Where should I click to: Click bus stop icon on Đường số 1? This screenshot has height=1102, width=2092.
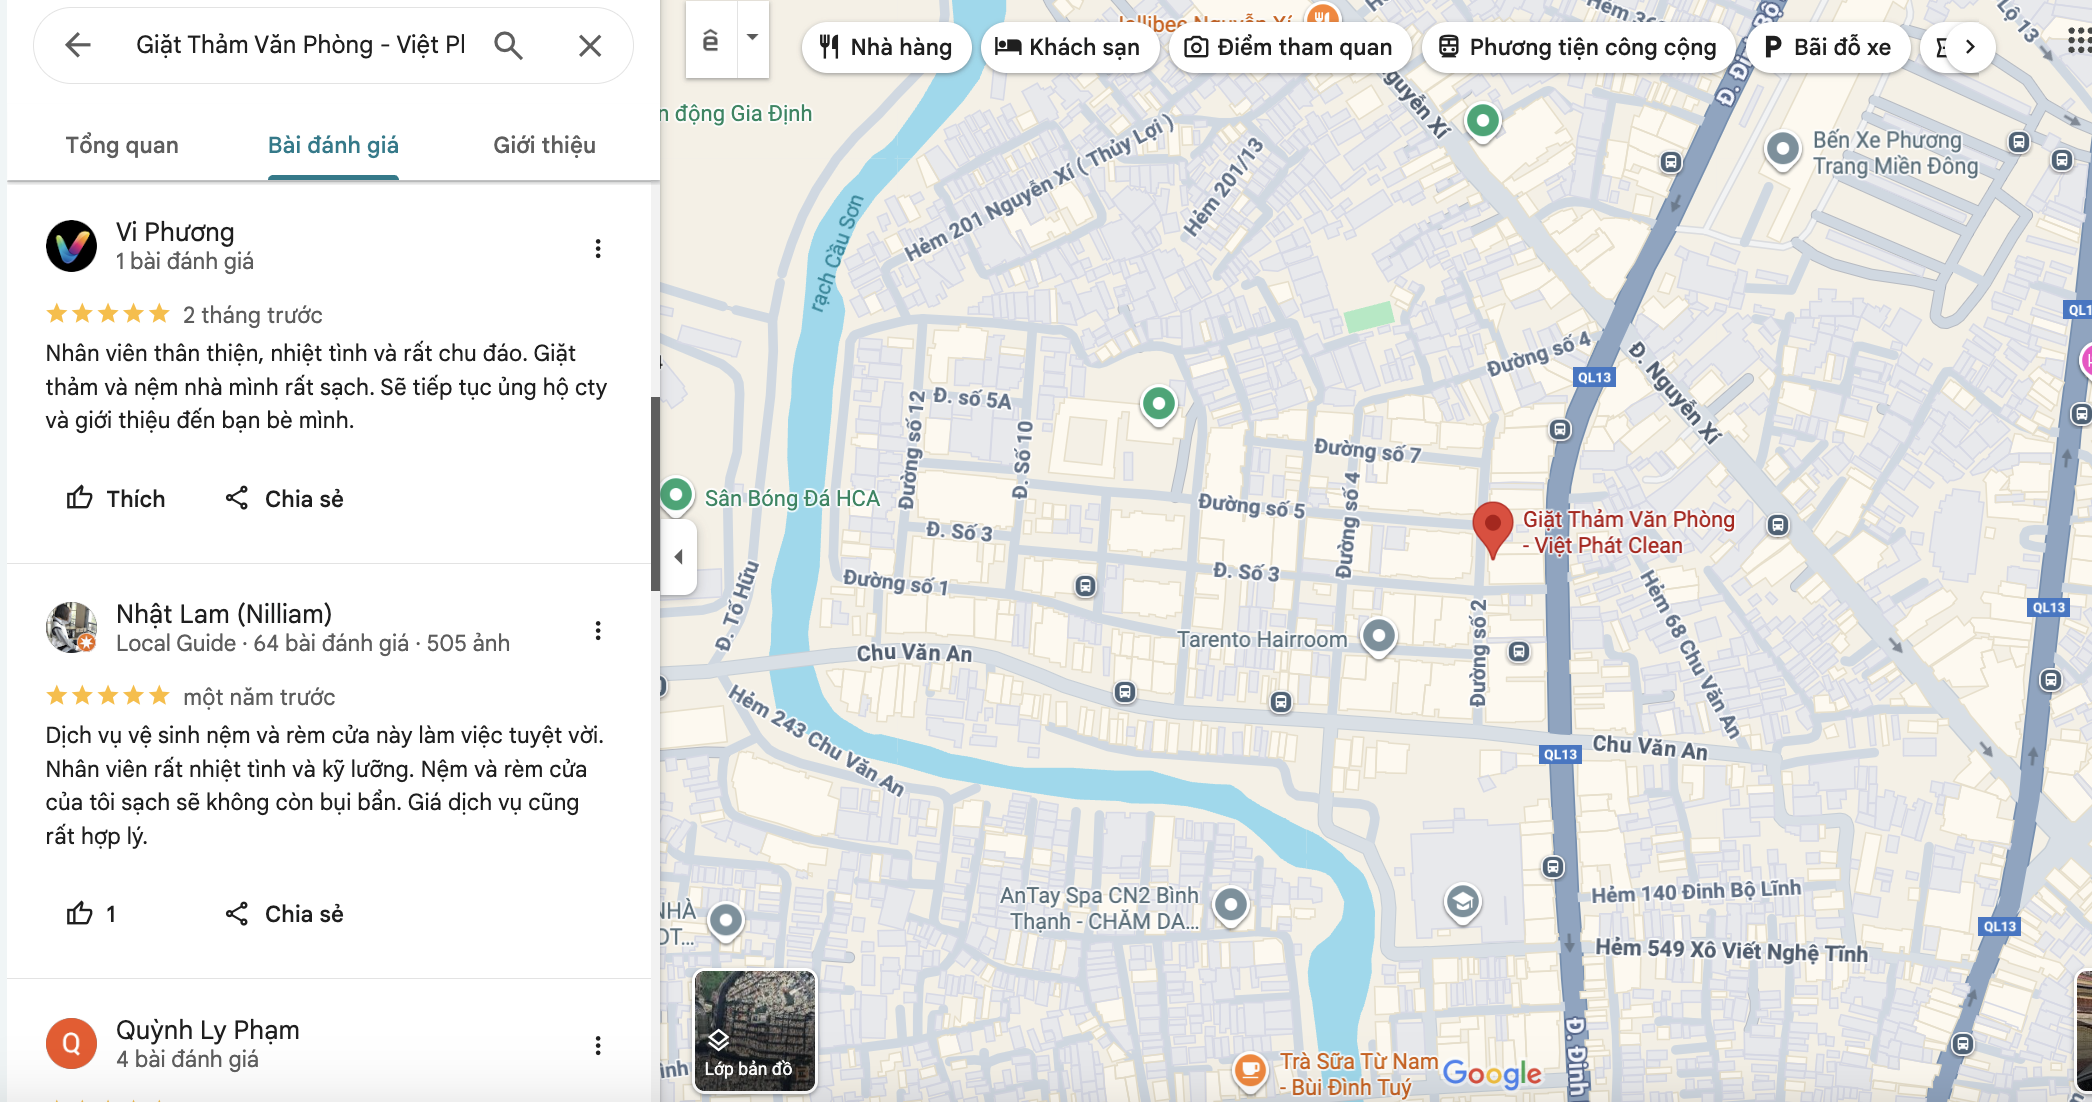[x=1085, y=585]
